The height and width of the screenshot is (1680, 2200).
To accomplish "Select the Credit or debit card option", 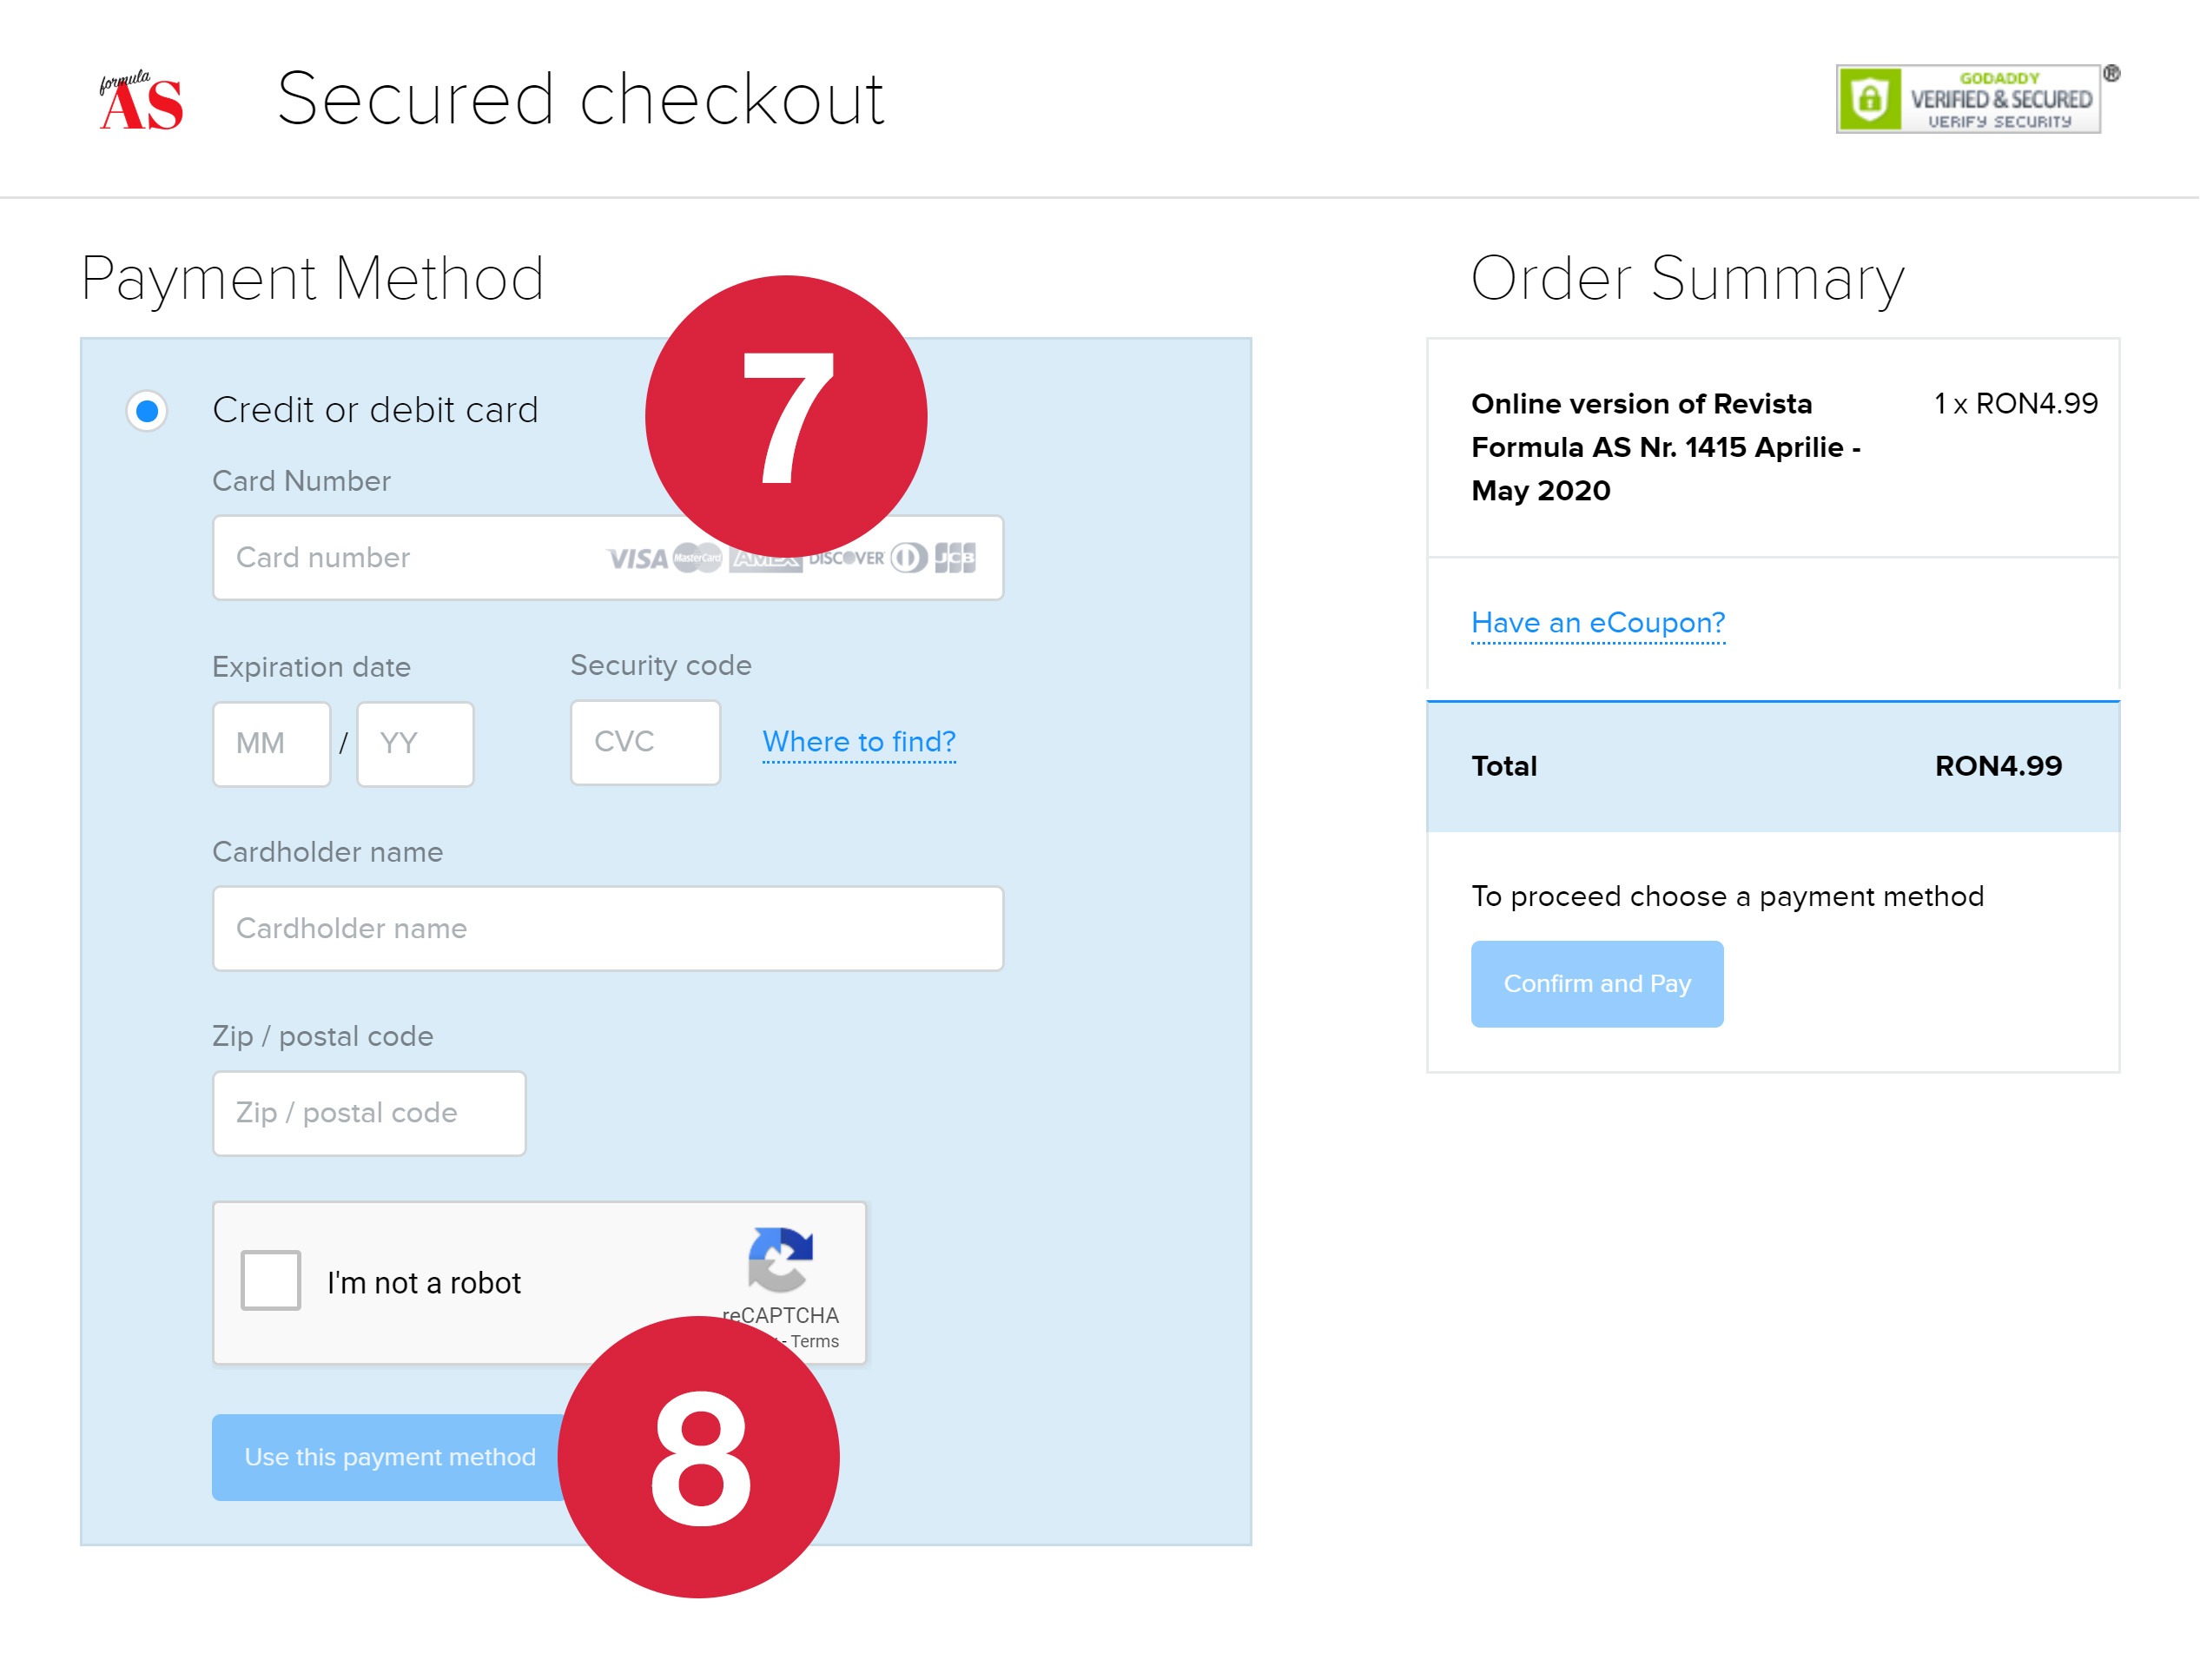I will click(x=147, y=410).
